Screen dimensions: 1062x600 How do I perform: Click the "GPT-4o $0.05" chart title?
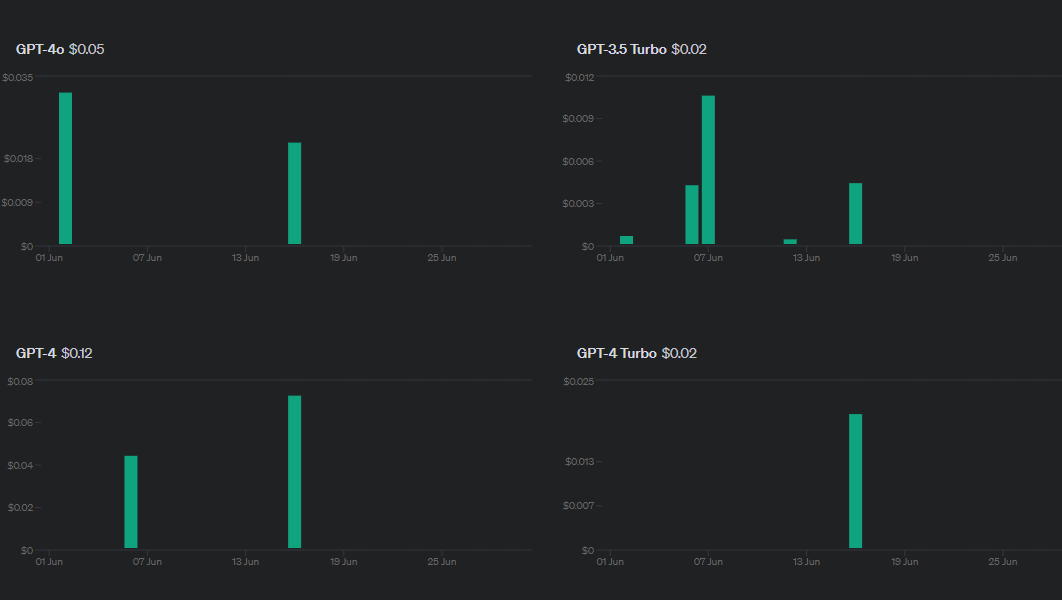point(60,49)
